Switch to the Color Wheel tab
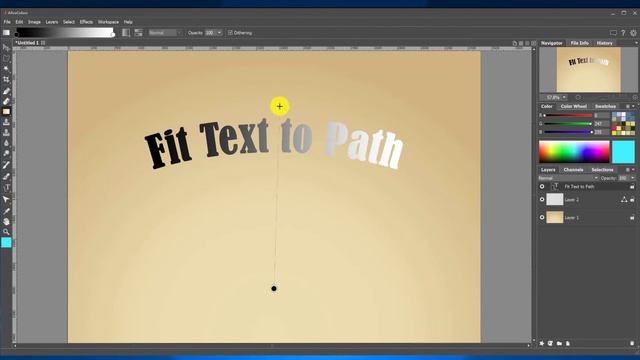Screen dimensions: 640x360 pyautogui.click(x=573, y=106)
